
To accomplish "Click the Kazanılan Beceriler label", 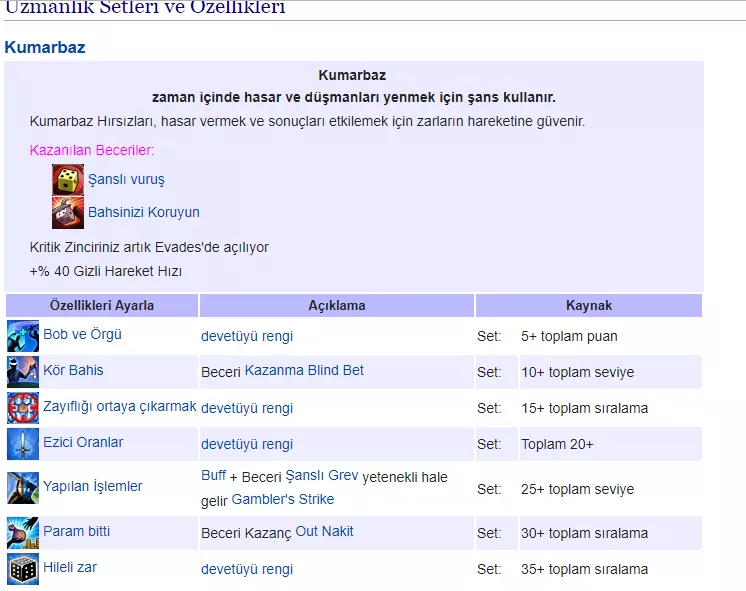I will 92,150.
